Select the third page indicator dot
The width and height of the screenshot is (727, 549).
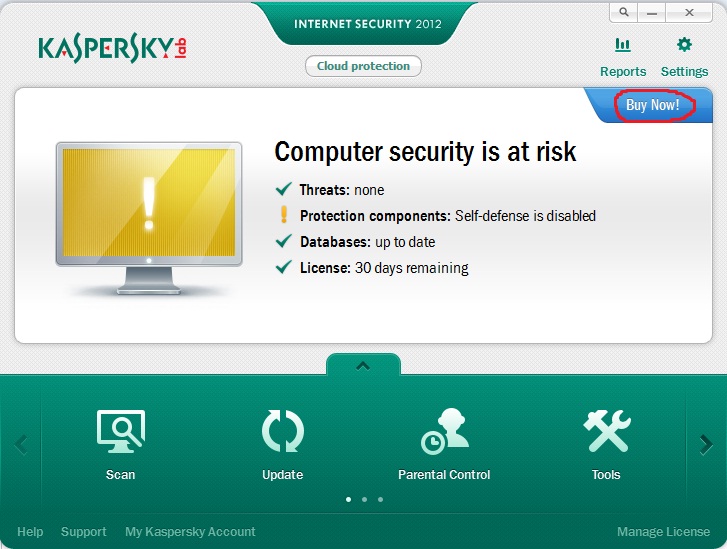click(380, 499)
